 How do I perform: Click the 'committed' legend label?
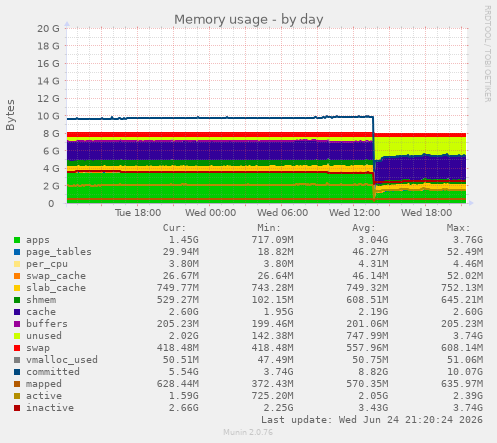[53, 372]
